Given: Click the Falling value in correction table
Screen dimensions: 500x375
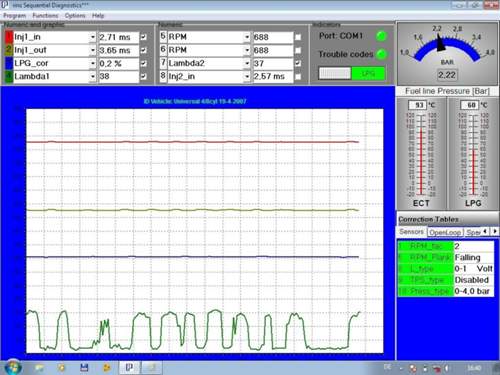Looking at the screenshot, I should pyautogui.click(x=474, y=258).
